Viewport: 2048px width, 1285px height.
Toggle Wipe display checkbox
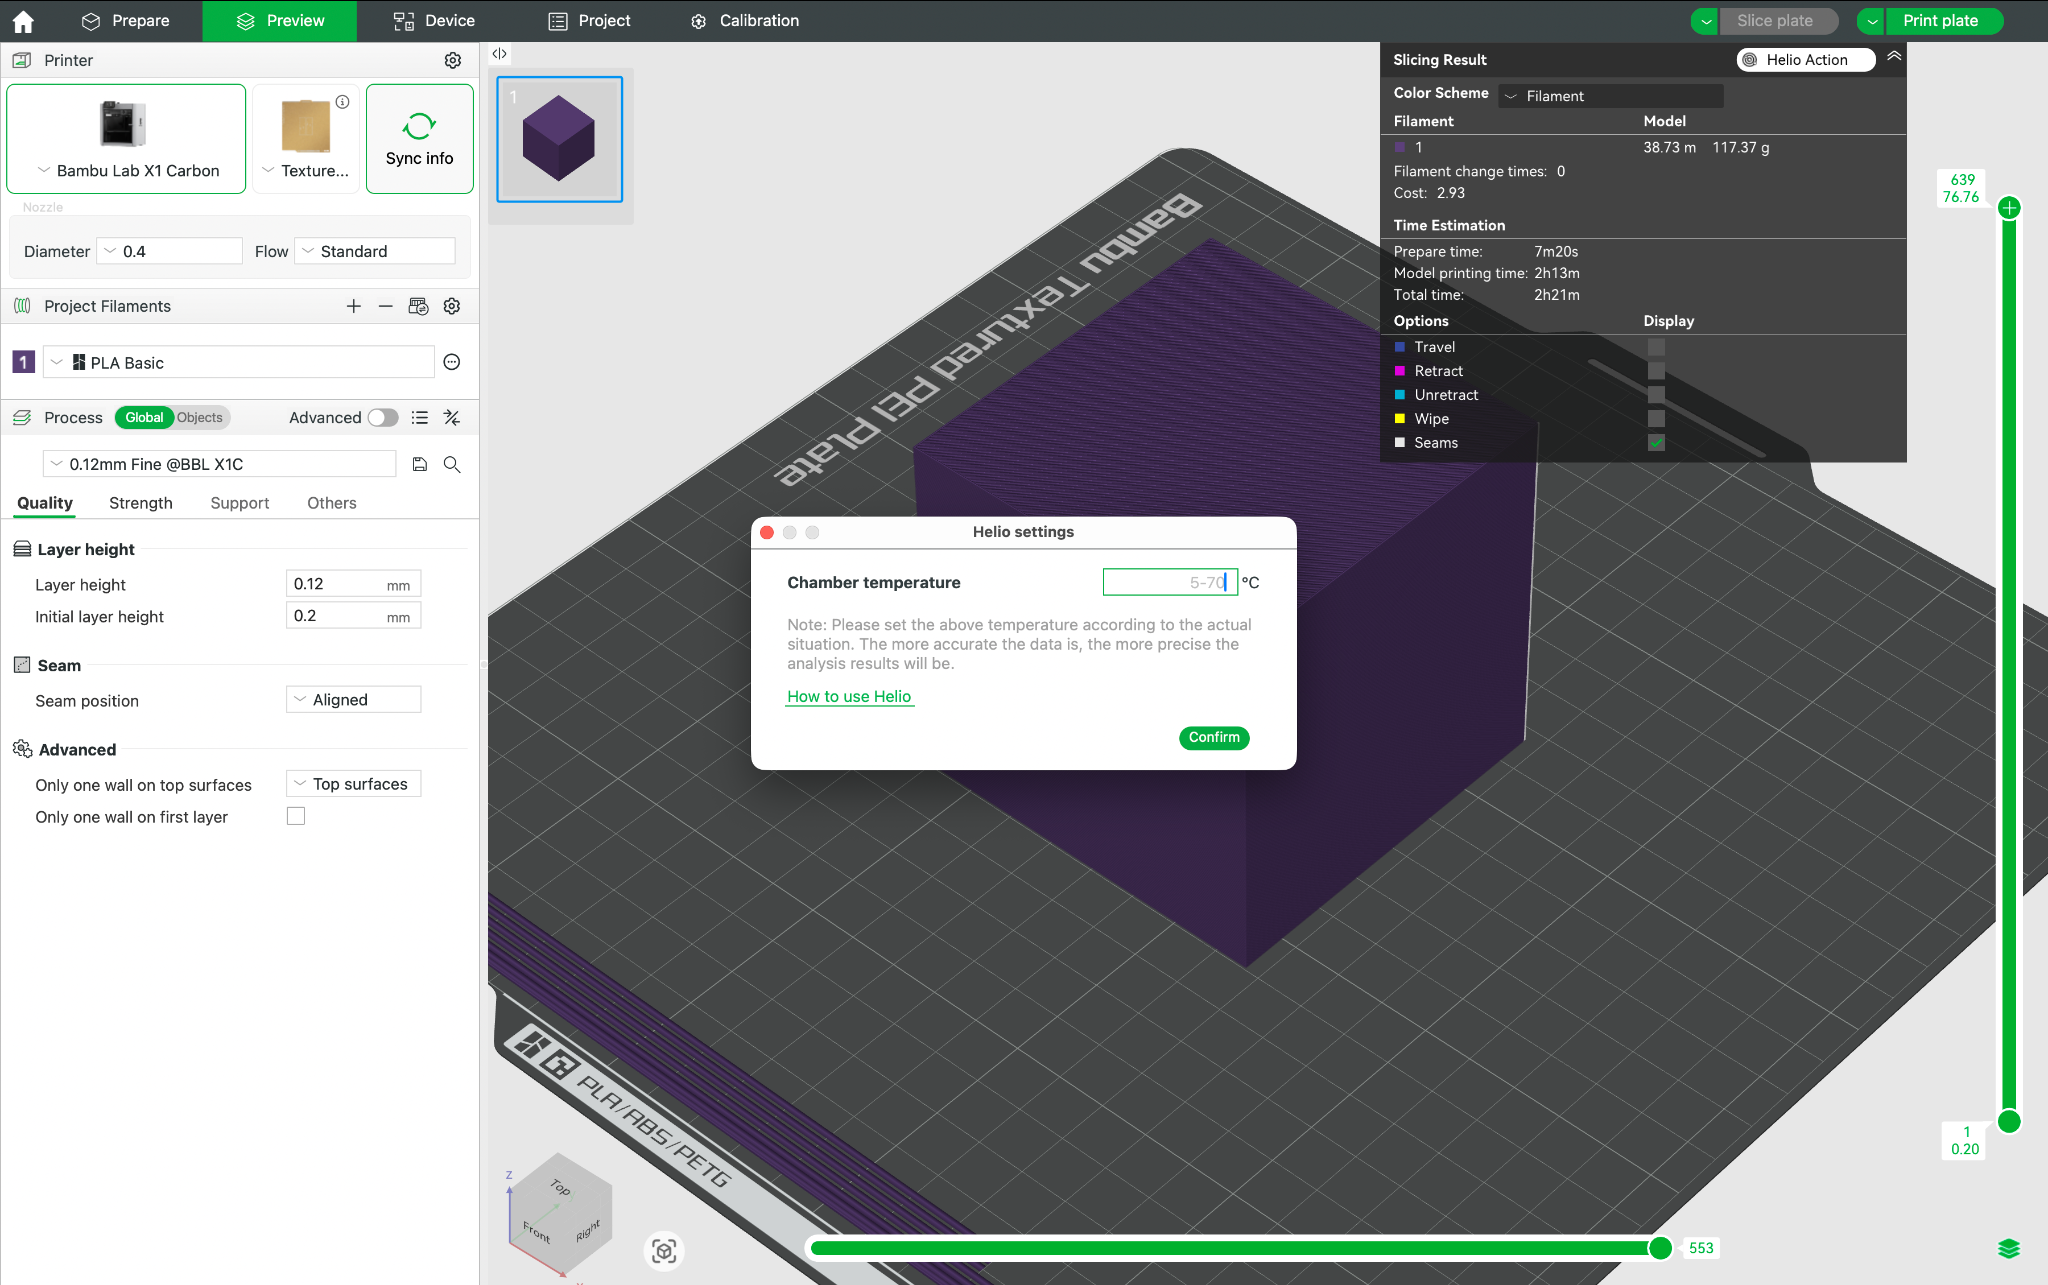[x=1656, y=419]
